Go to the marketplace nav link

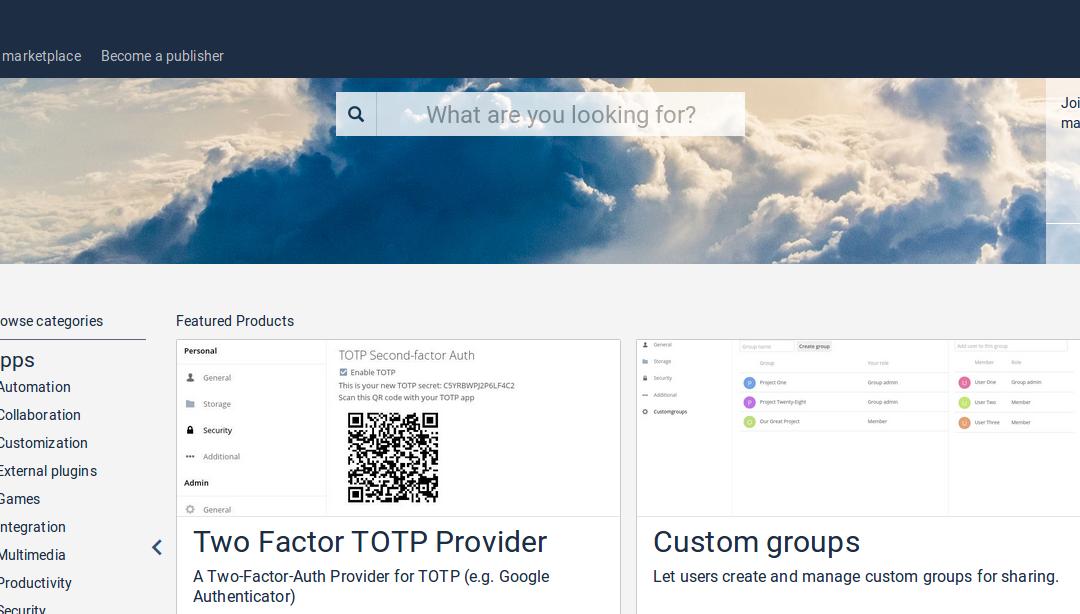(41, 56)
